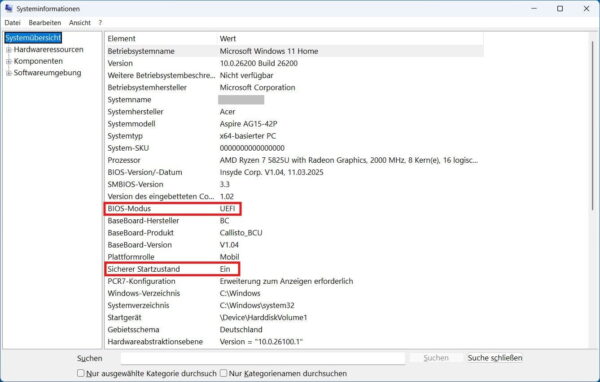
Task: Click into the Suchen text field
Action: [263, 358]
